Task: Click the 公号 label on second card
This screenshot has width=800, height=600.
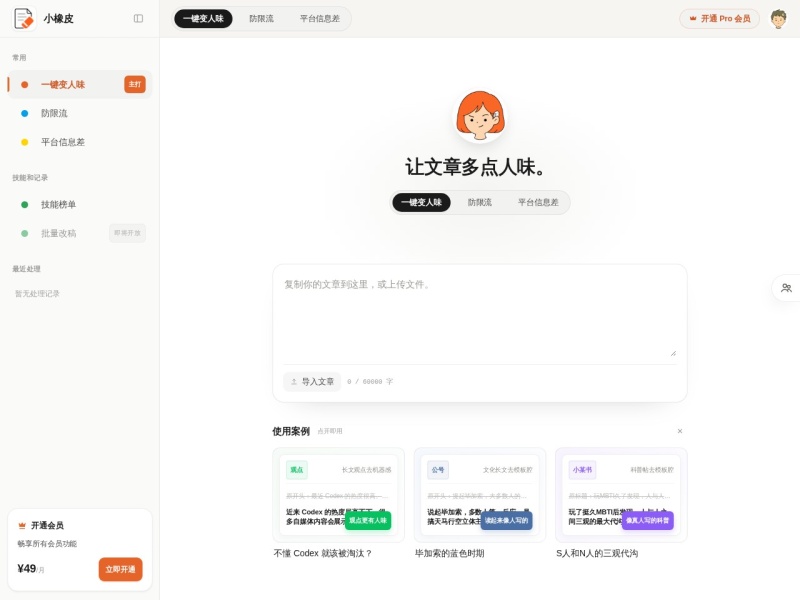Action: pos(438,470)
